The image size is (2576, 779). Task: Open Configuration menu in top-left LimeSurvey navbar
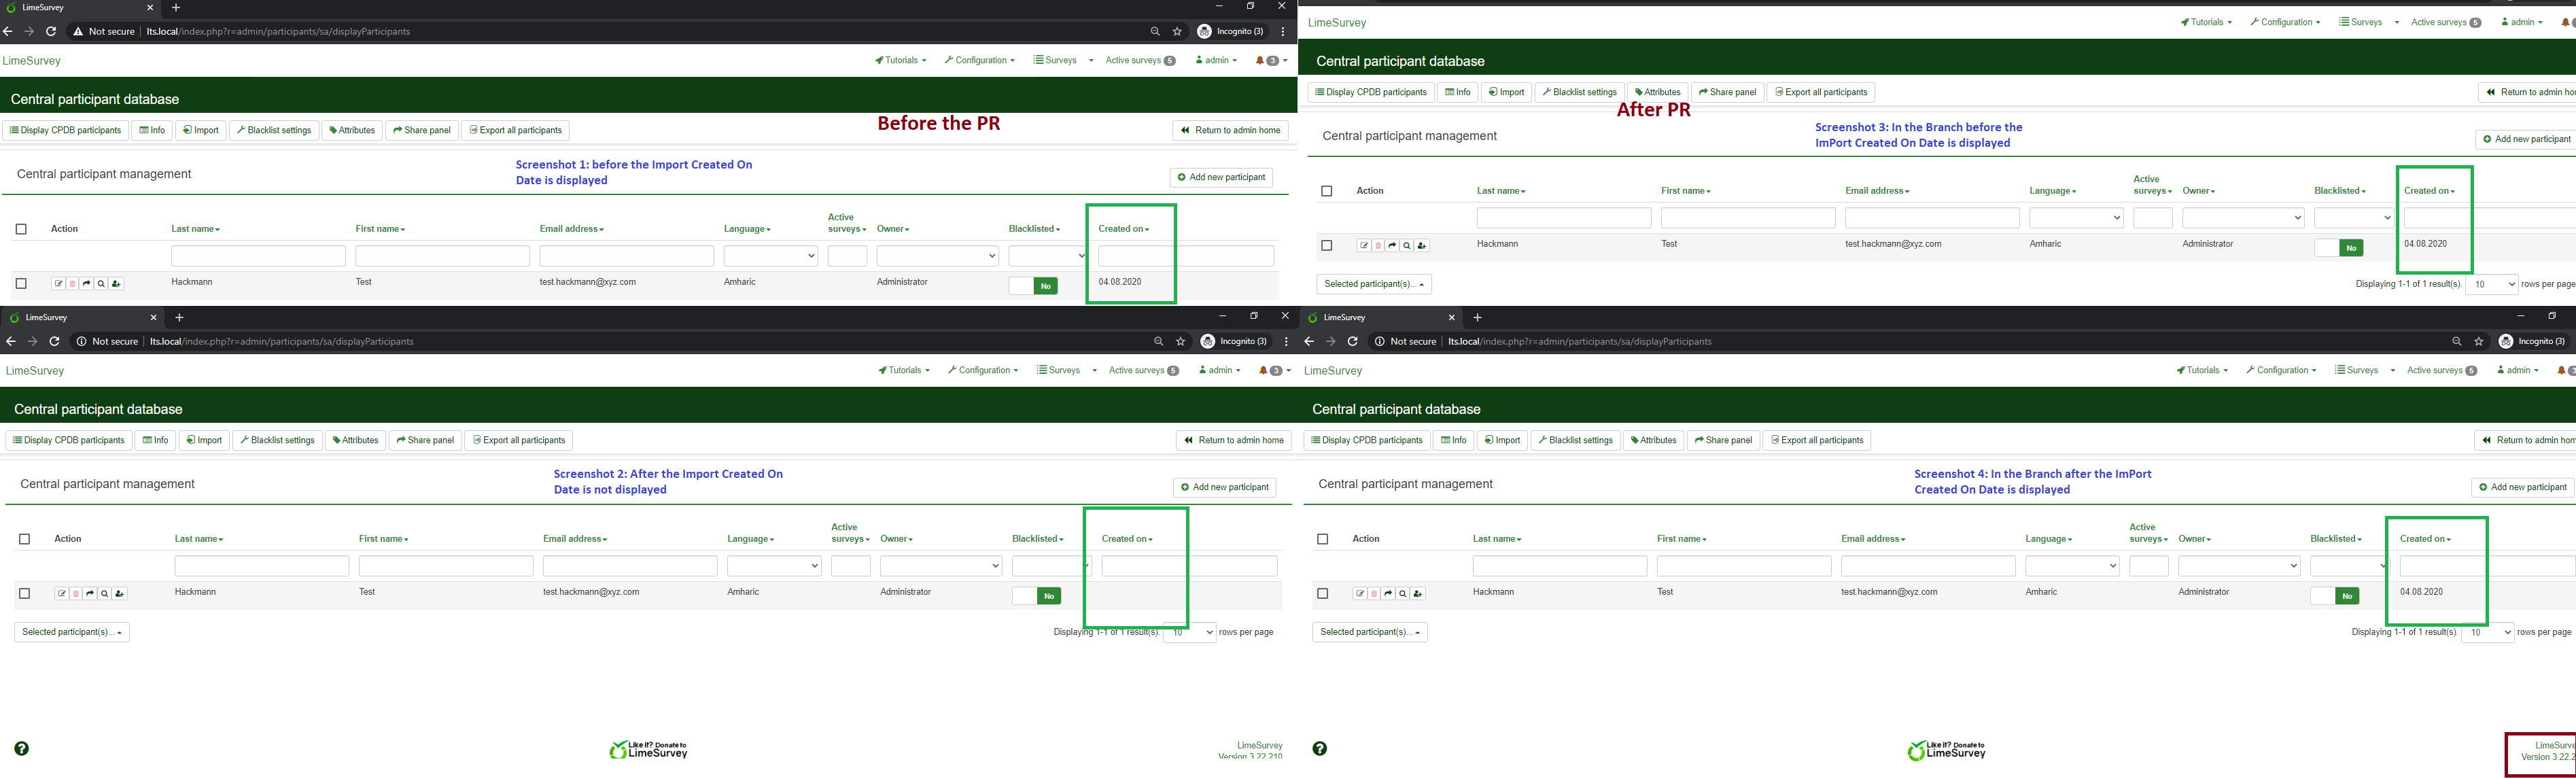click(x=980, y=61)
